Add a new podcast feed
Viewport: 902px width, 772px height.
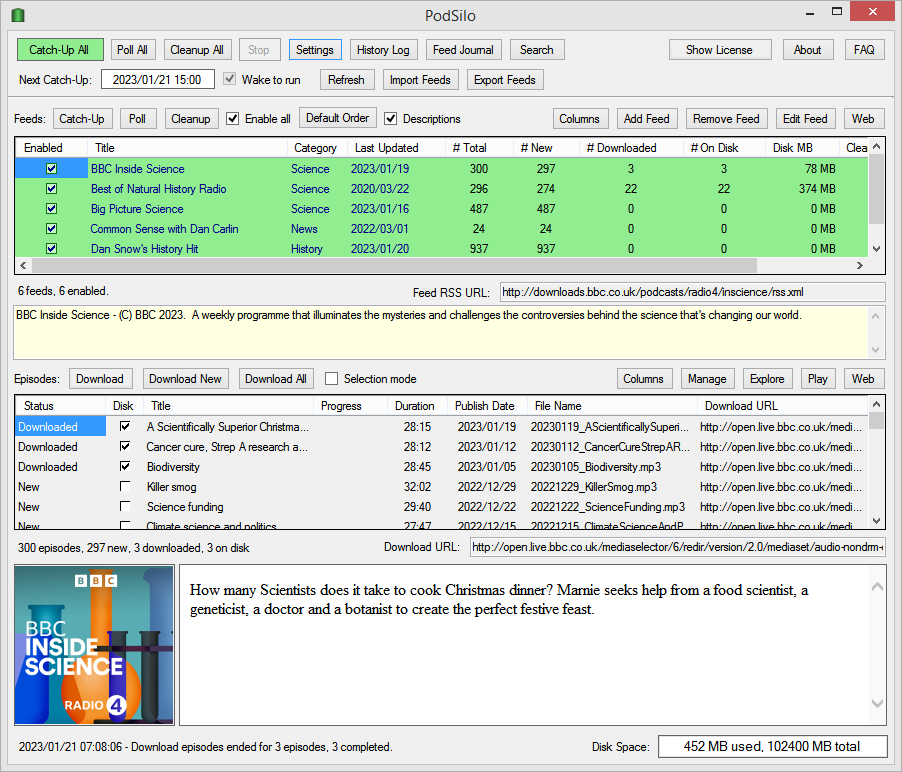tap(646, 118)
